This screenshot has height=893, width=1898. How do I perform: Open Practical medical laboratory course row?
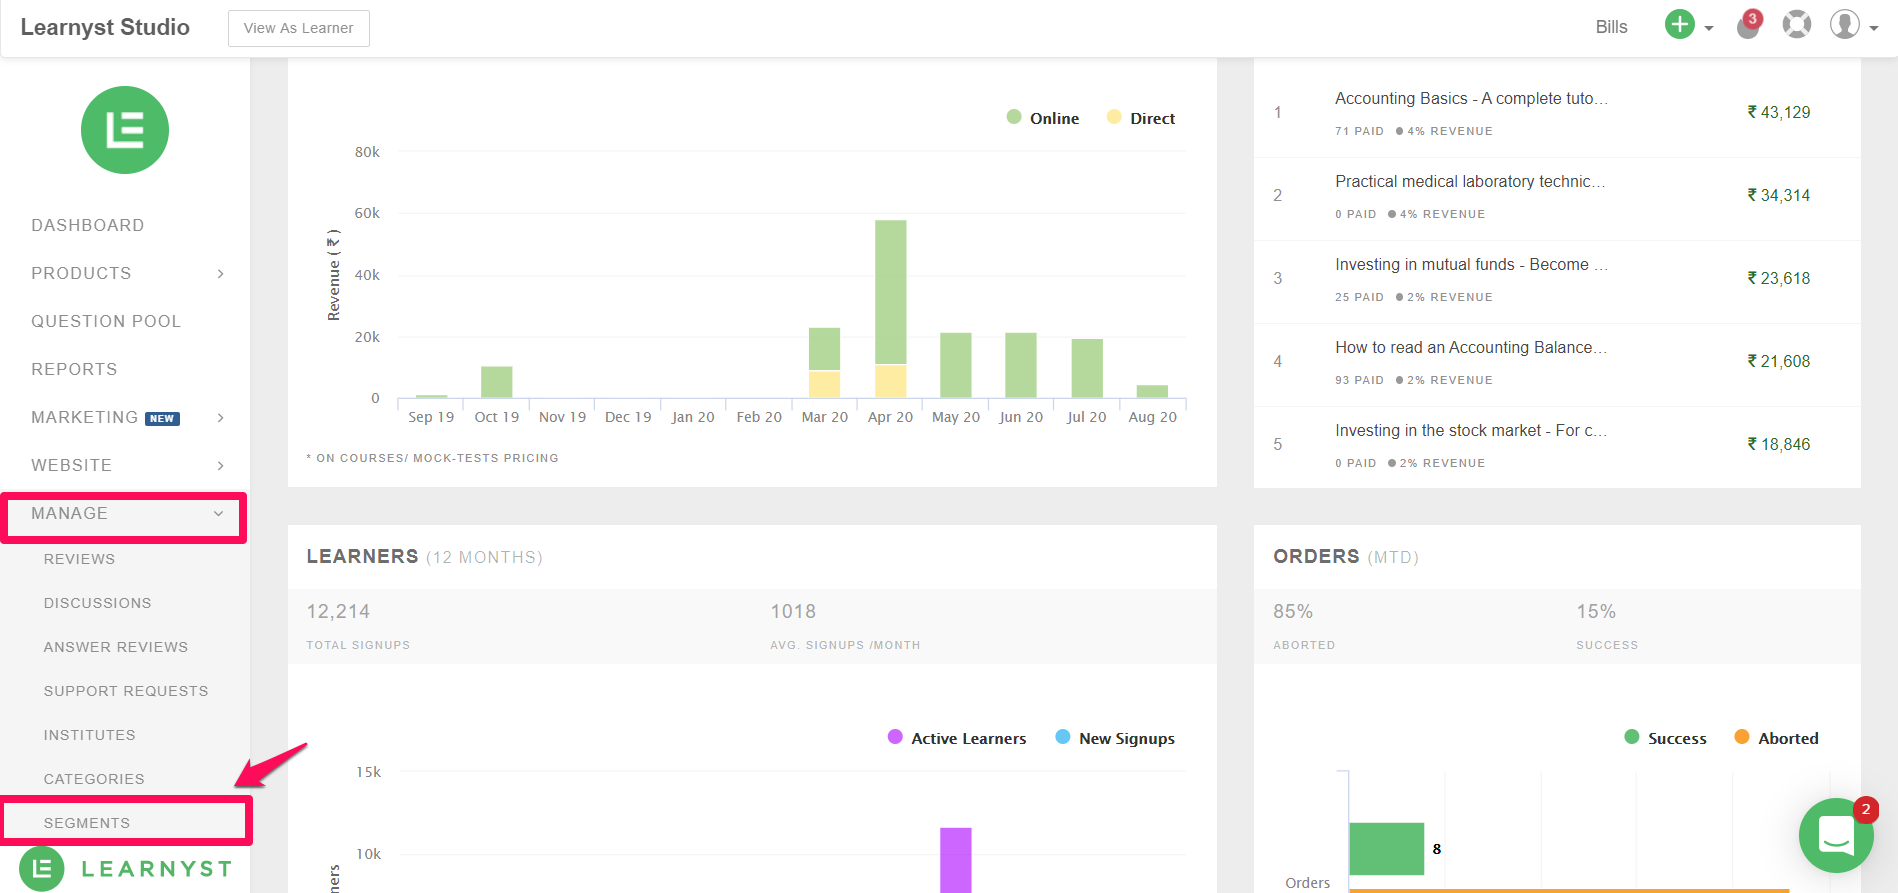tap(1557, 197)
